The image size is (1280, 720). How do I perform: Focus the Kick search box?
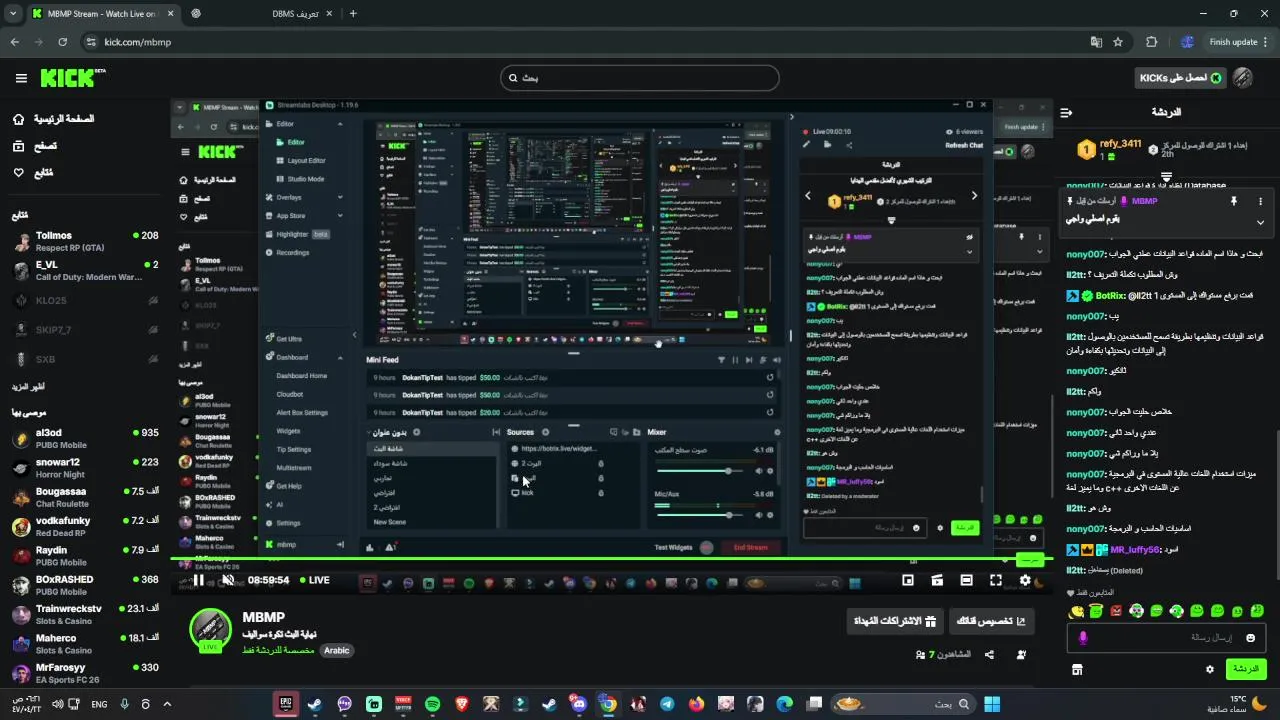pyautogui.click(x=640, y=78)
